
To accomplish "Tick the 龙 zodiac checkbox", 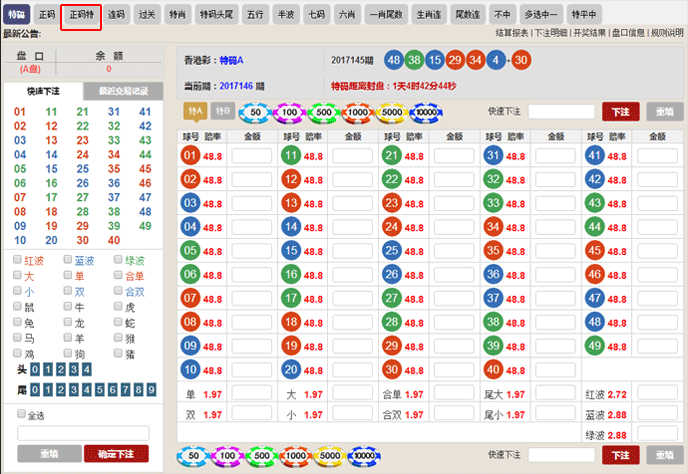I will (69, 324).
